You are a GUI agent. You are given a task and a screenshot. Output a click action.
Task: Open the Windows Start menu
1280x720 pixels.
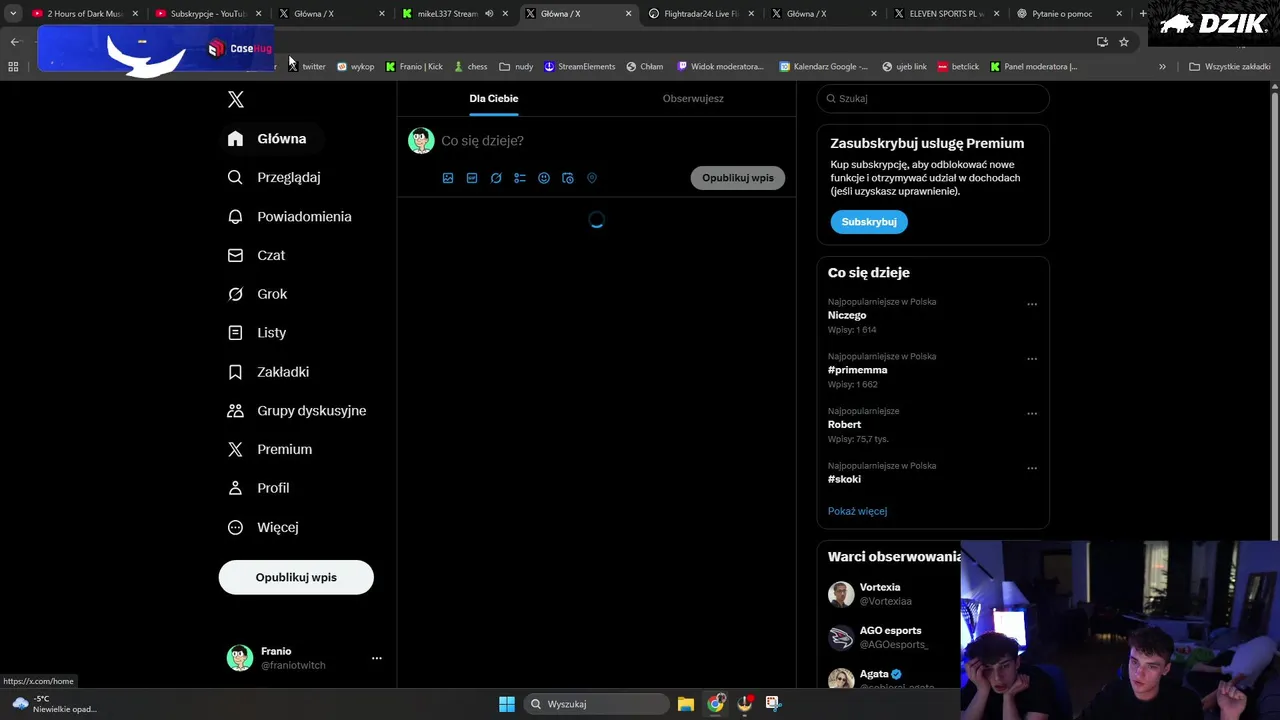(x=507, y=704)
